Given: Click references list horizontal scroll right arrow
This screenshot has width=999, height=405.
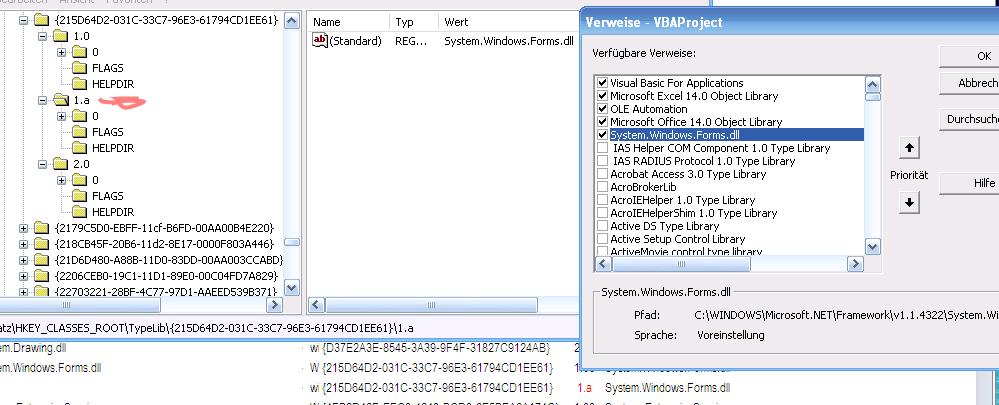Looking at the screenshot, I should [x=855, y=264].
